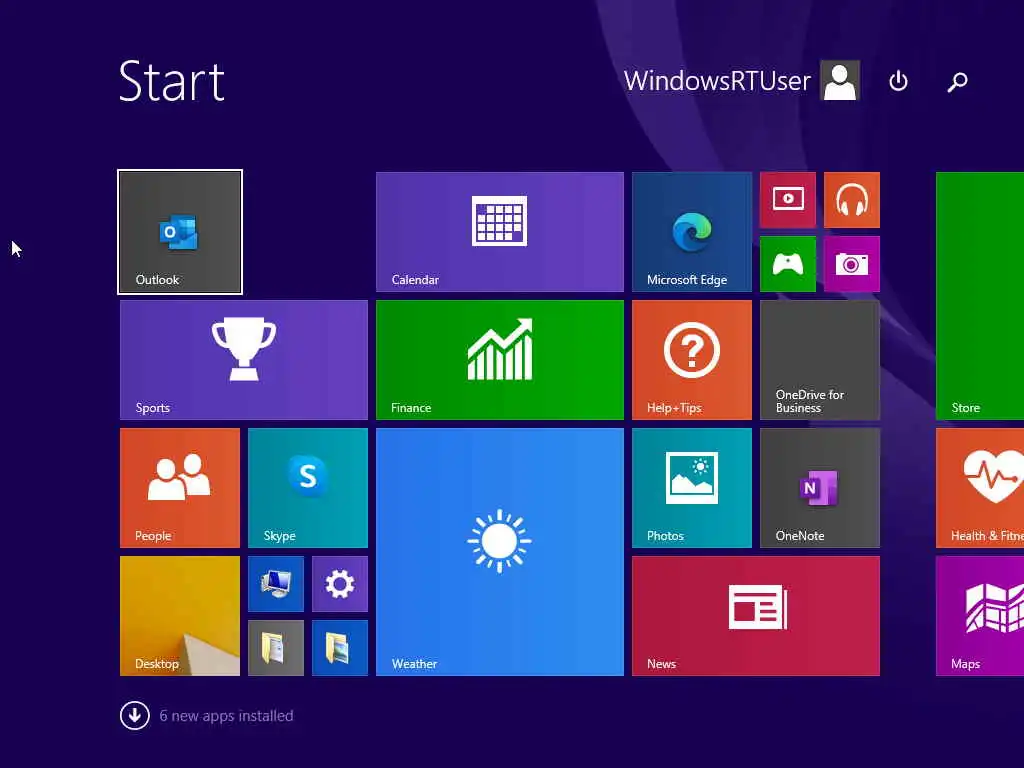This screenshot has width=1024, height=768.
Task: Open the Calendar tile
Action: 500,232
